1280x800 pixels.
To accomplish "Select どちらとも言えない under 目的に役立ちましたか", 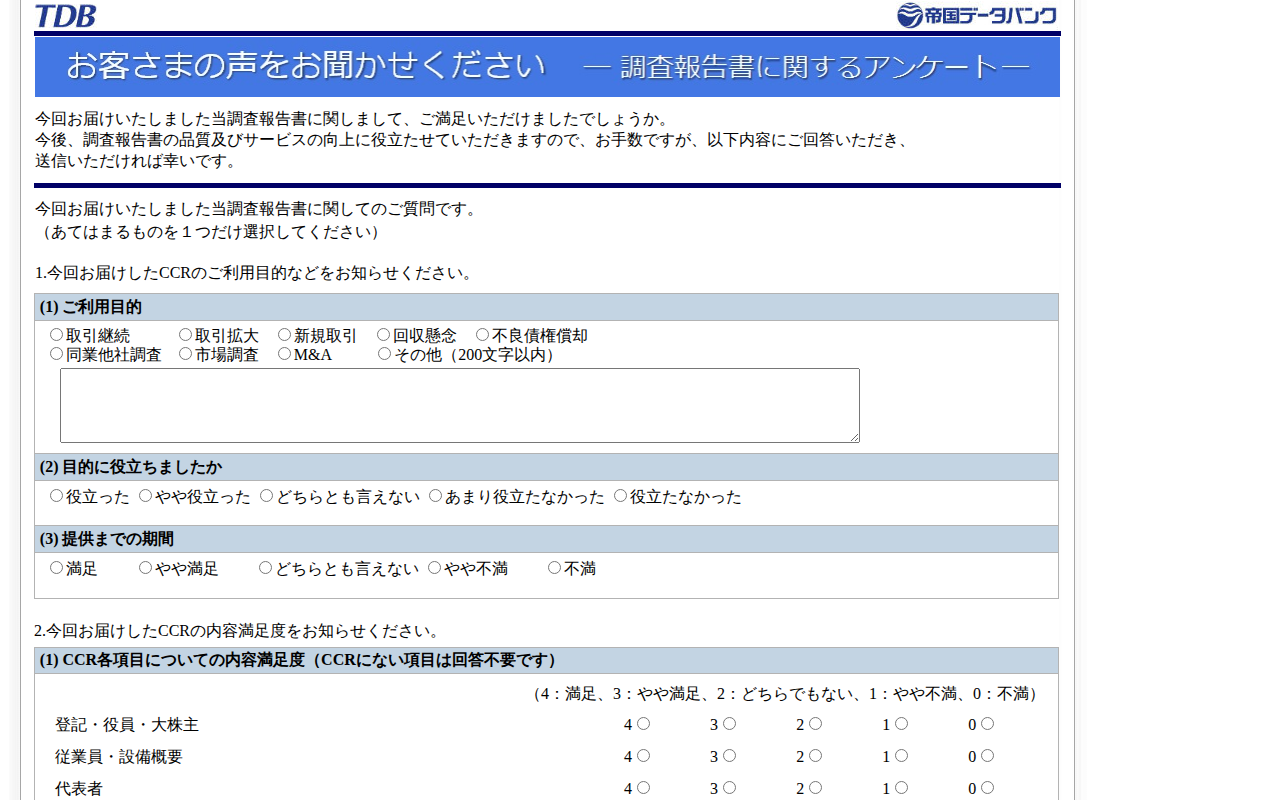I will pos(266,495).
